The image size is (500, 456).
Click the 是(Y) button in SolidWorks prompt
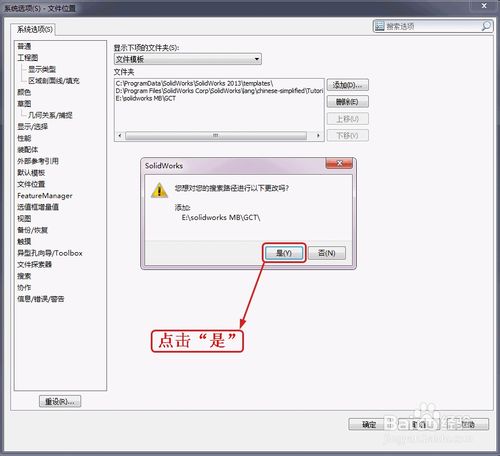pyautogui.click(x=284, y=253)
